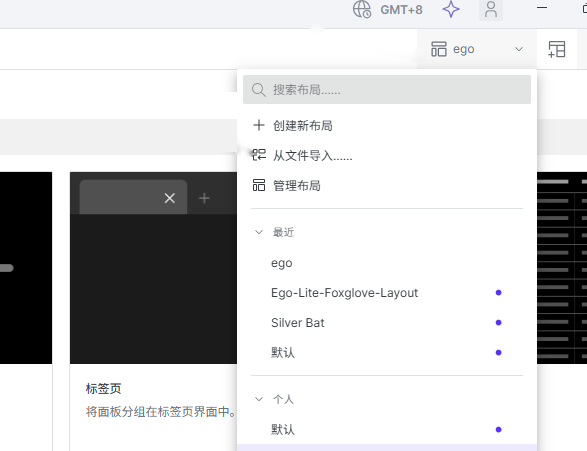Click the manage layouts icon

click(259, 185)
